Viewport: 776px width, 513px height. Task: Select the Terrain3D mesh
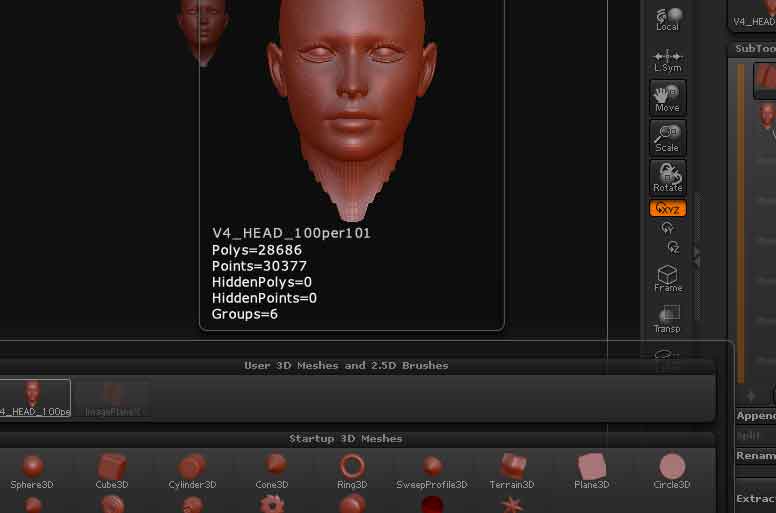[x=512, y=471]
